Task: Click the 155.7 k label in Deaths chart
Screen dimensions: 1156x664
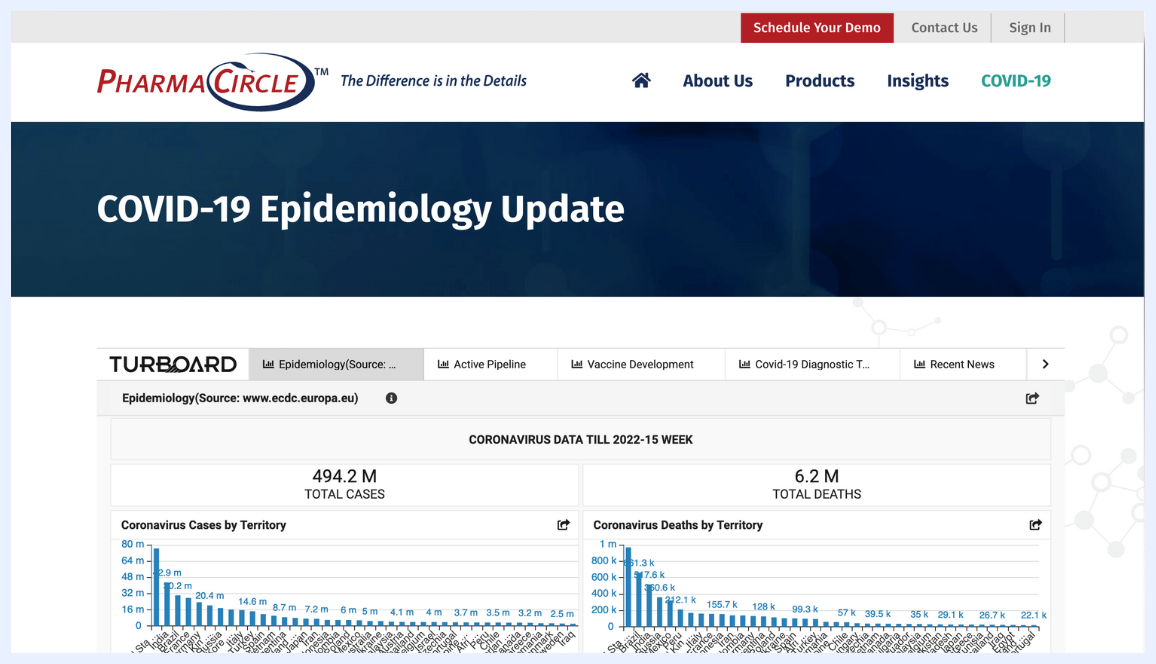Action: pos(722,604)
